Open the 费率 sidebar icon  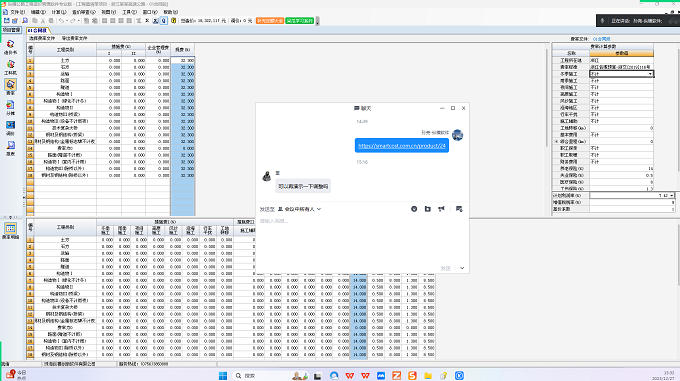click(10, 87)
